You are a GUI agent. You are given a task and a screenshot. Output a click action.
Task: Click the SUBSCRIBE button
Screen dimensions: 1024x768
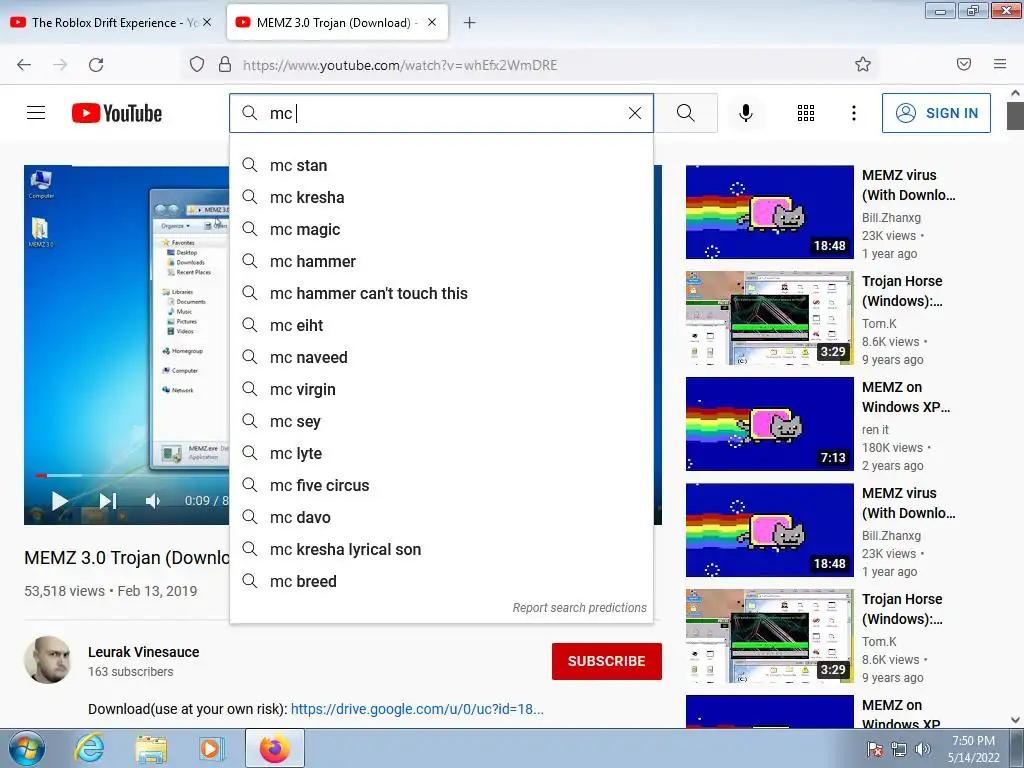pyautogui.click(x=606, y=661)
